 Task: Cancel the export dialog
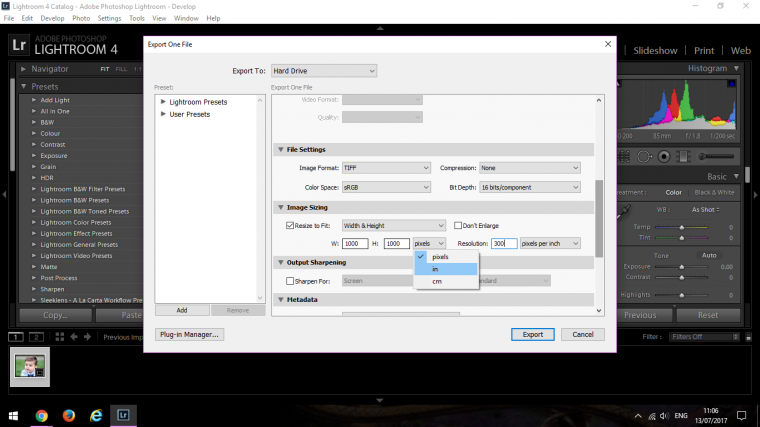583,334
